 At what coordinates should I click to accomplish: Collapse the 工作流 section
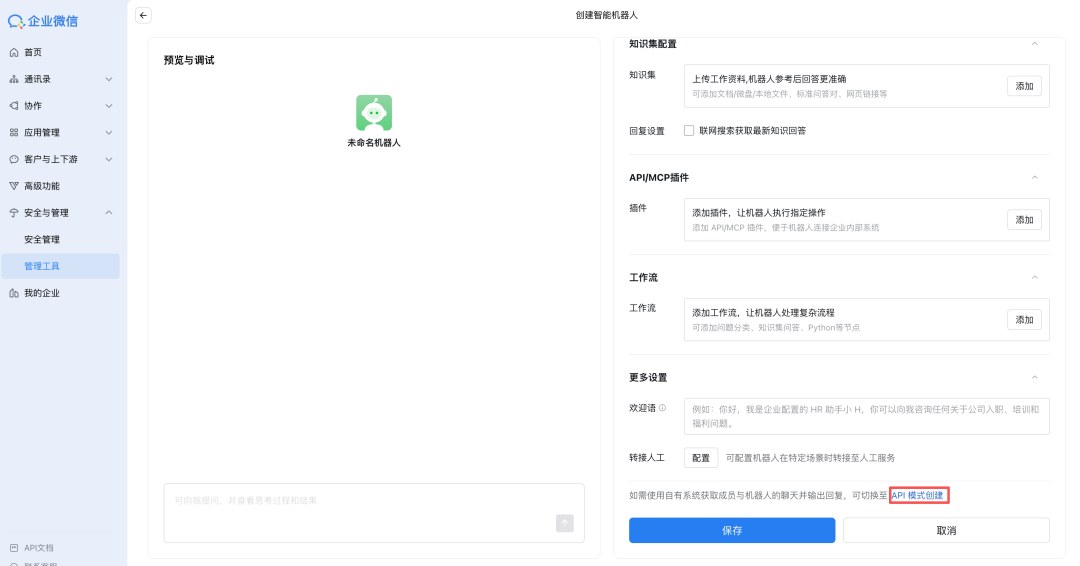tap(1035, 277)
